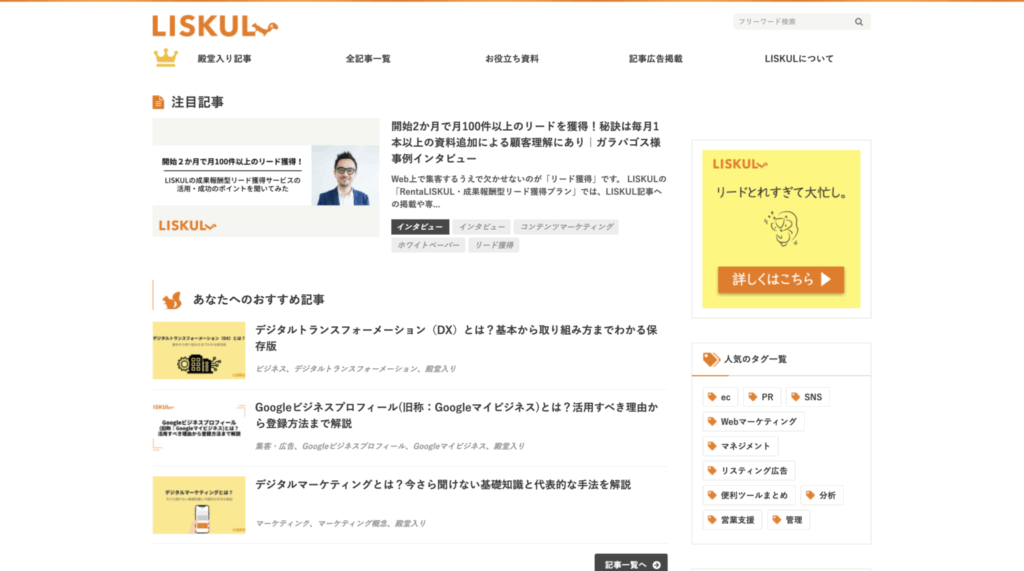Screen dimensions: 1024x571
Task: Type in the フリーワード検索 search field
Action: click(x=790, y=22)
